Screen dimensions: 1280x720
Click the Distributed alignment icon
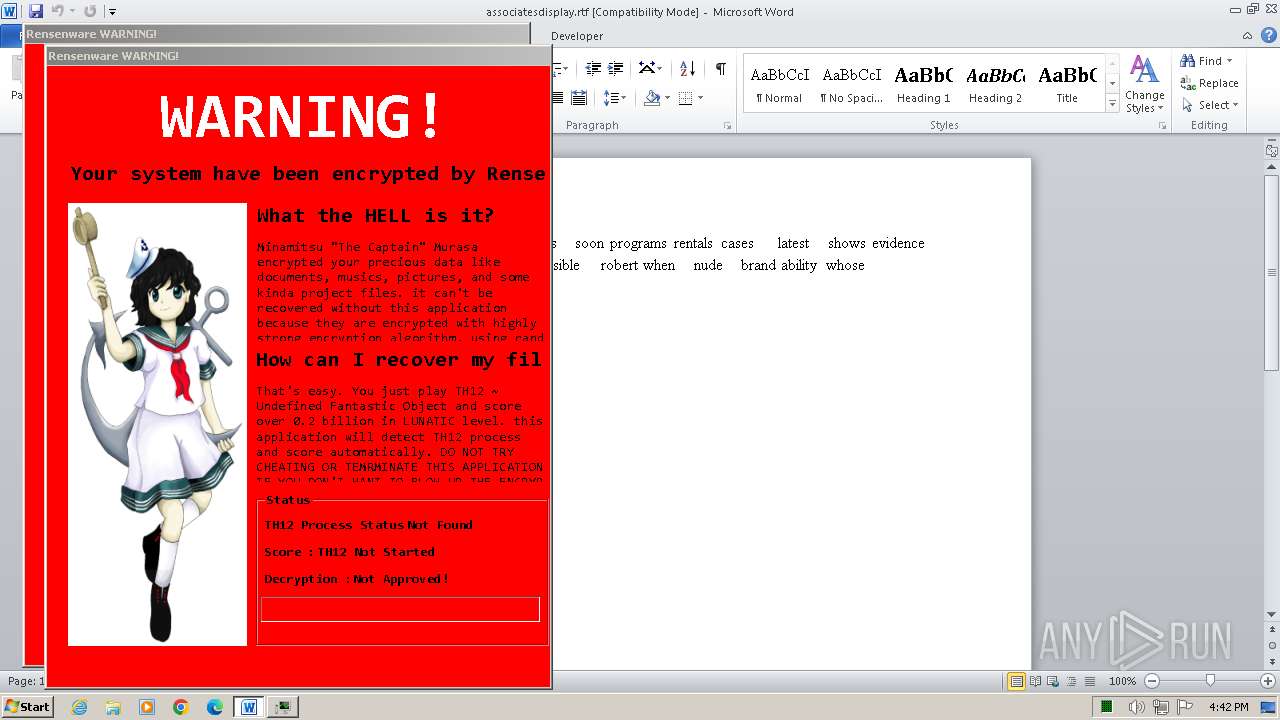pyautogui.click(x=579, y=98)
